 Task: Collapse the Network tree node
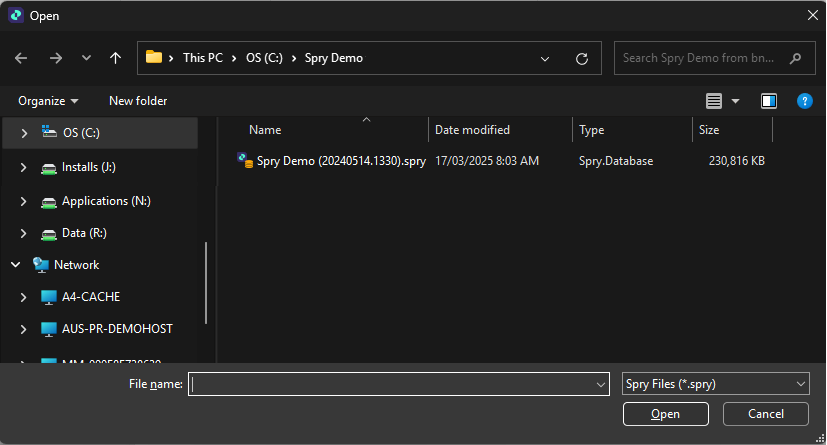tap(16, 265)
